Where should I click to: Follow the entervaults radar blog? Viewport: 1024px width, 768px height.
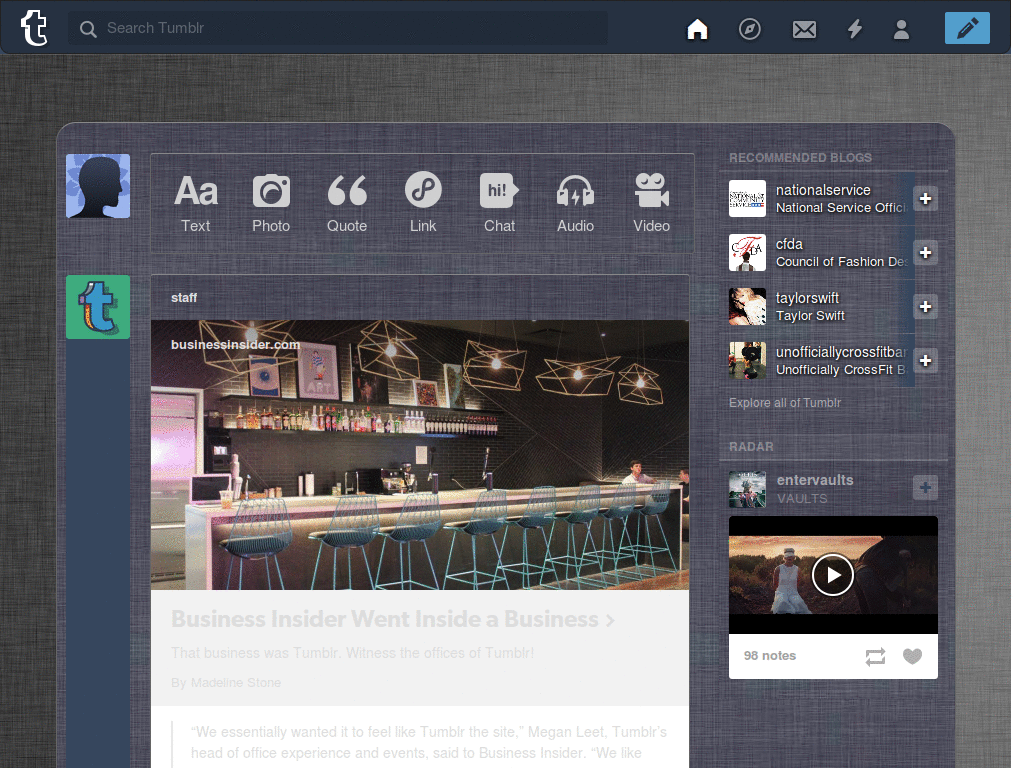click(x=925, y=488)
